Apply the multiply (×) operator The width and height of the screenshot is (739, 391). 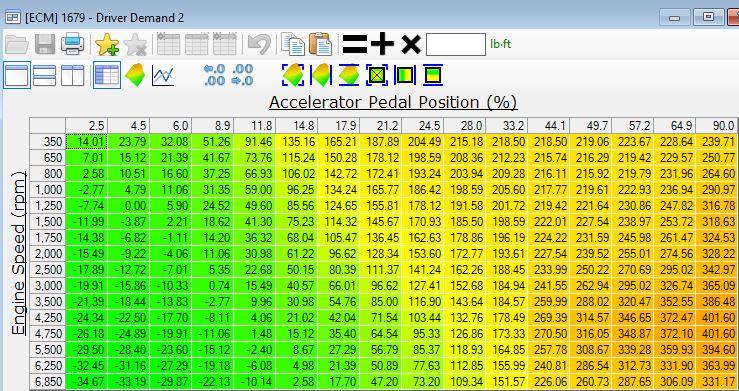point(411,45)
